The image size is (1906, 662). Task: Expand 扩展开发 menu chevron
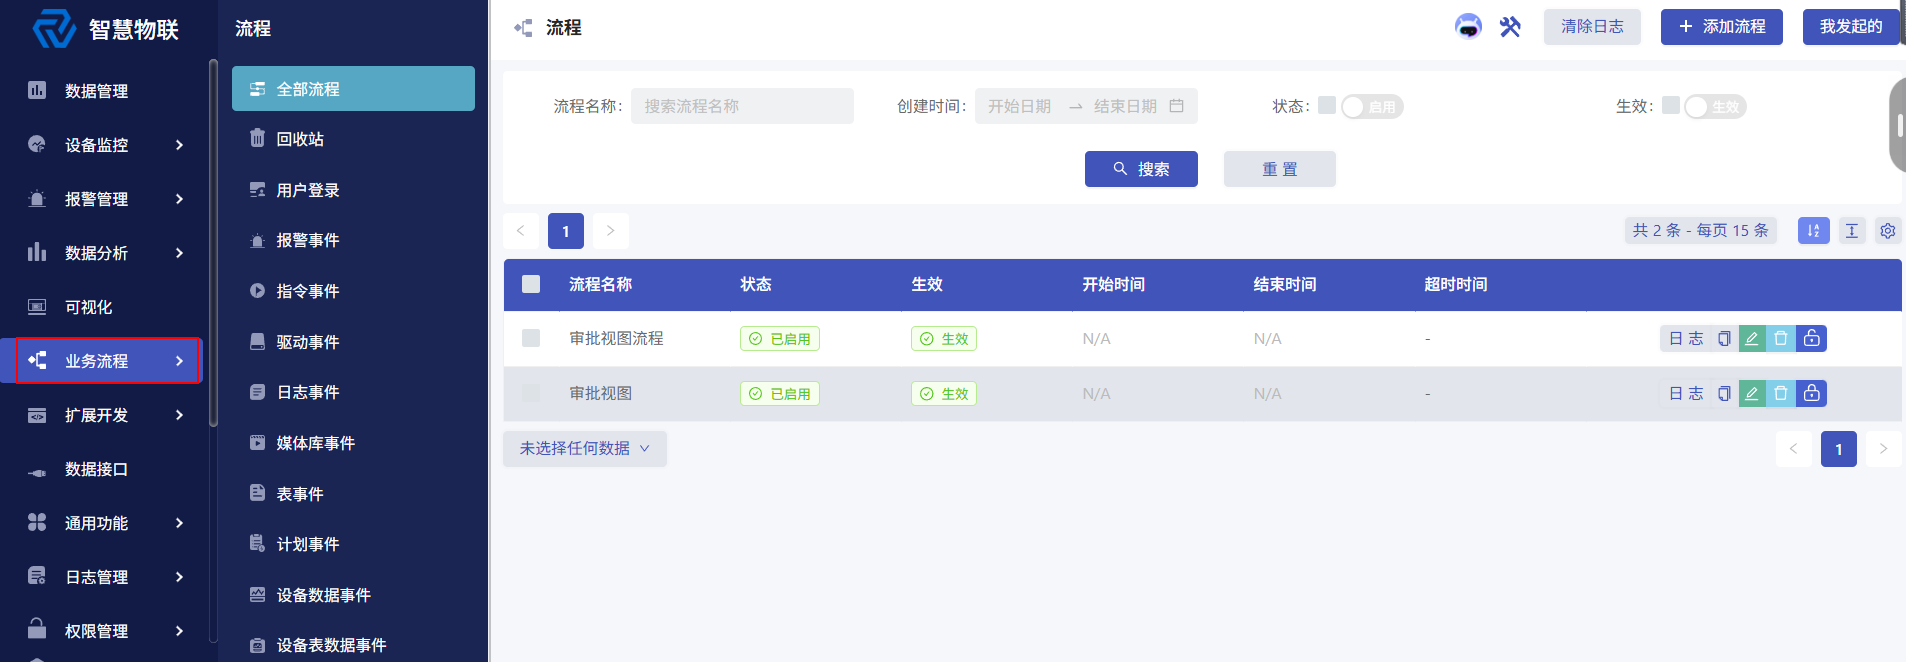[180, 415]
